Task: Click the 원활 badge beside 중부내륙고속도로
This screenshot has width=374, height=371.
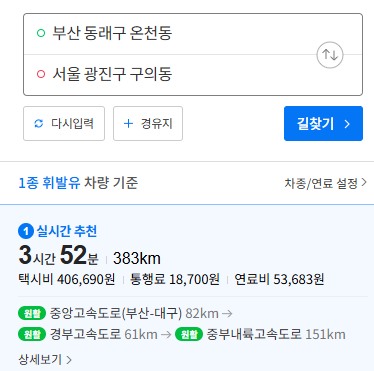Action: pos(189,334)
